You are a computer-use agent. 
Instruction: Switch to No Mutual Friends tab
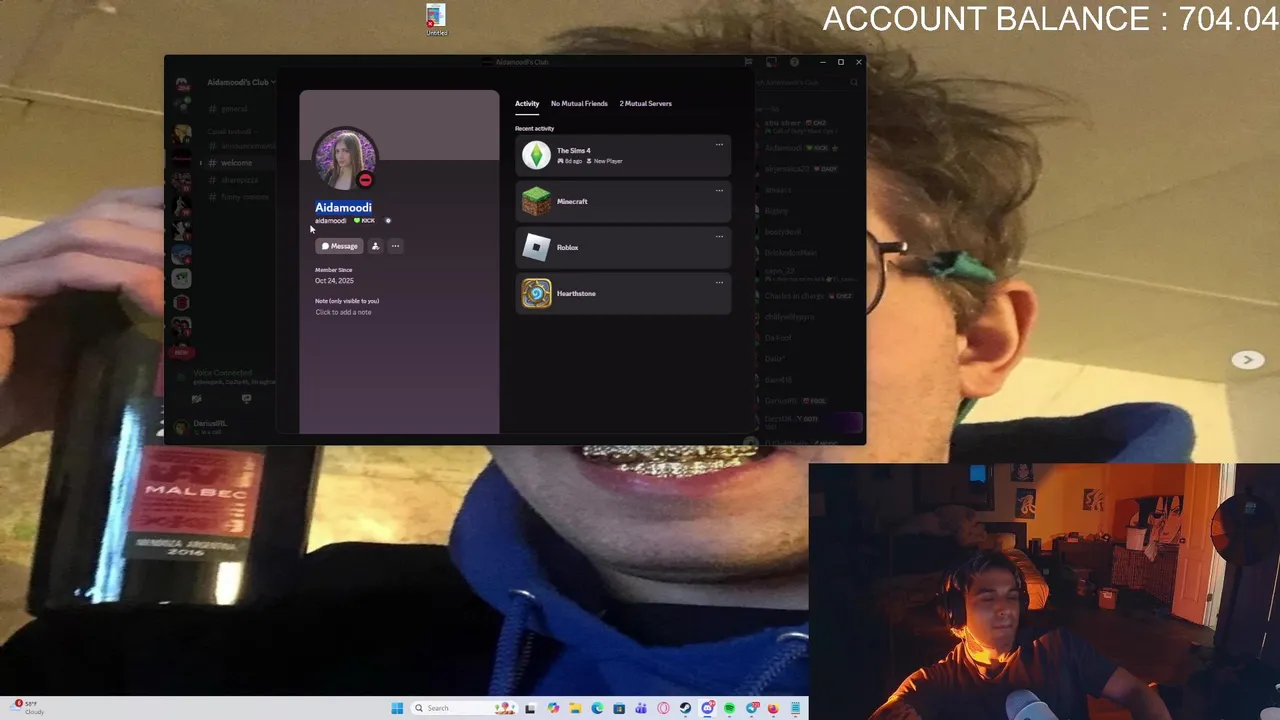click(x=579, y=103)
